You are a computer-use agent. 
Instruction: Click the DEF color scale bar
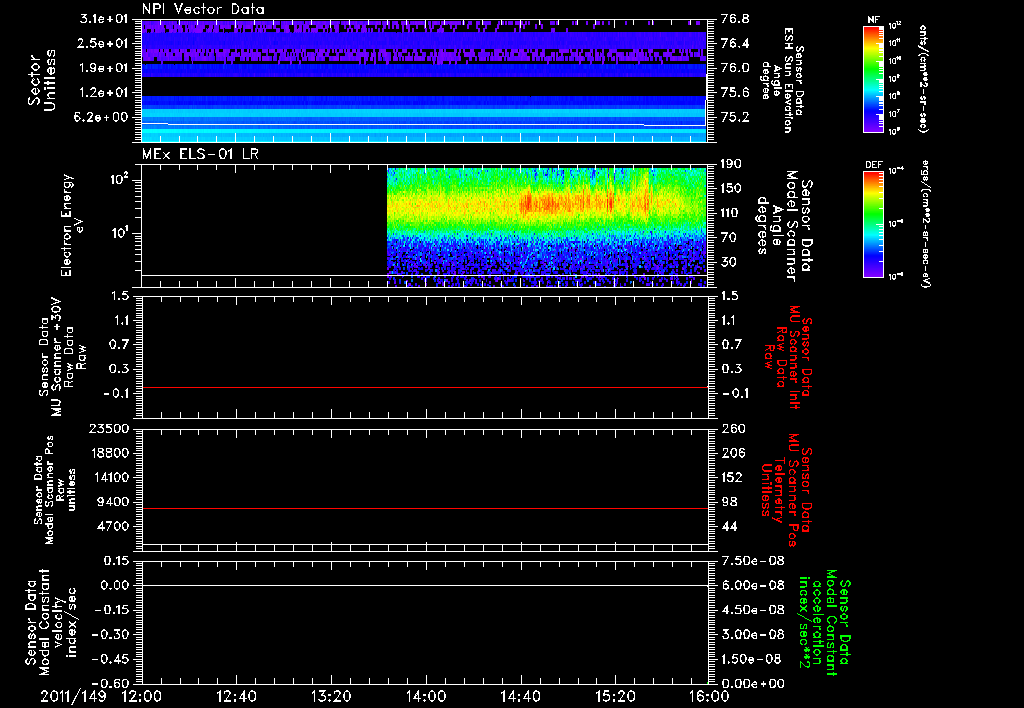(x=873, y=224)
